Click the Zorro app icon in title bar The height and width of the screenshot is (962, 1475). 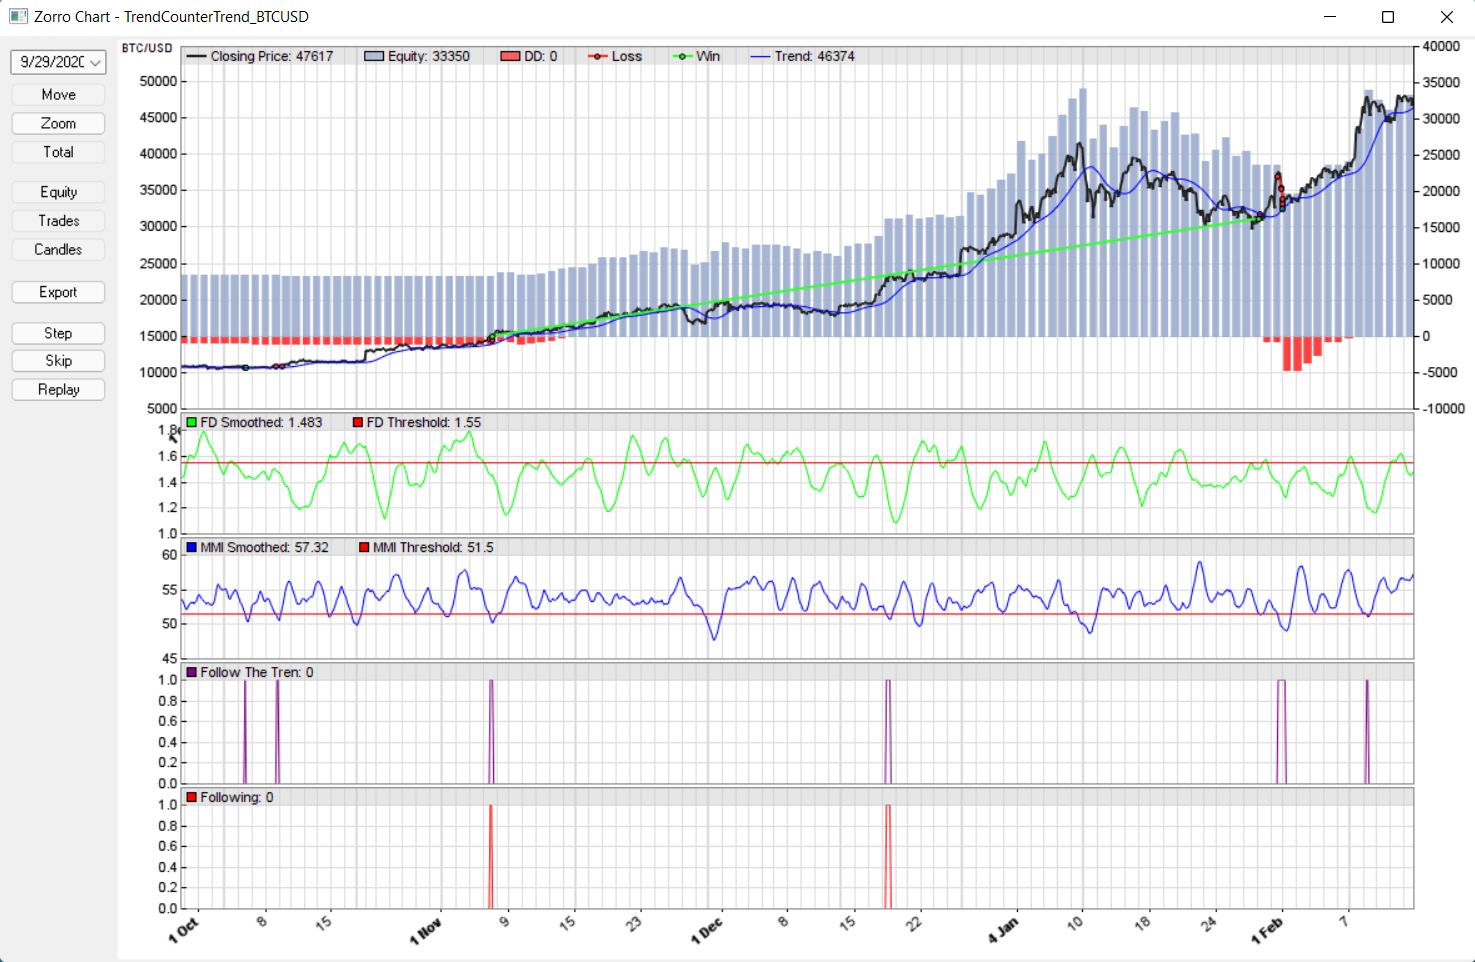coord(18,17)
